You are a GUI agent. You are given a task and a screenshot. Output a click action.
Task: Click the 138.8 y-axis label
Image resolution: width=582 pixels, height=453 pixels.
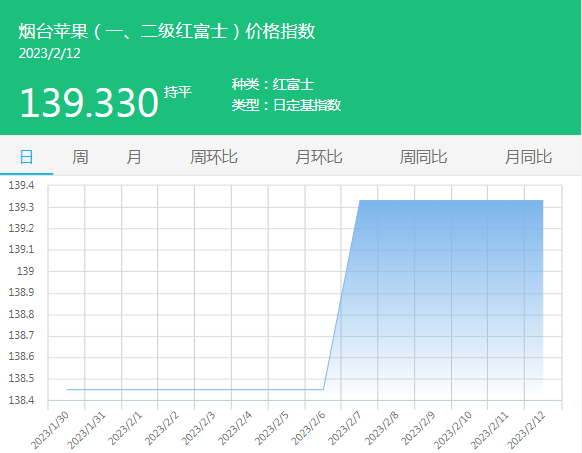tap(21, 314)
